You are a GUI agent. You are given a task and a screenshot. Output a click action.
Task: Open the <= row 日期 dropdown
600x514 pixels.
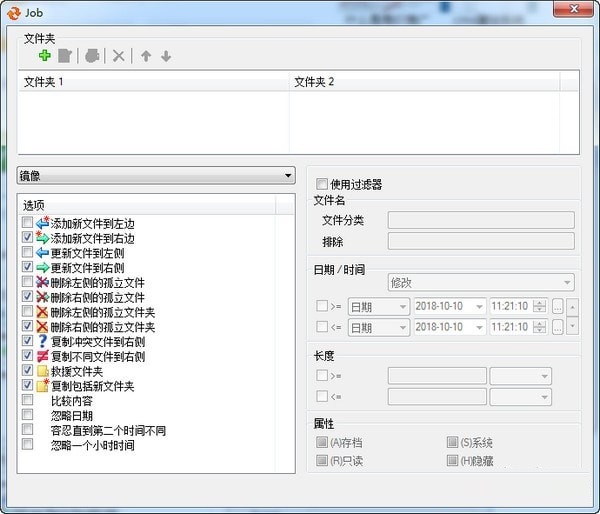click(378, 328)
